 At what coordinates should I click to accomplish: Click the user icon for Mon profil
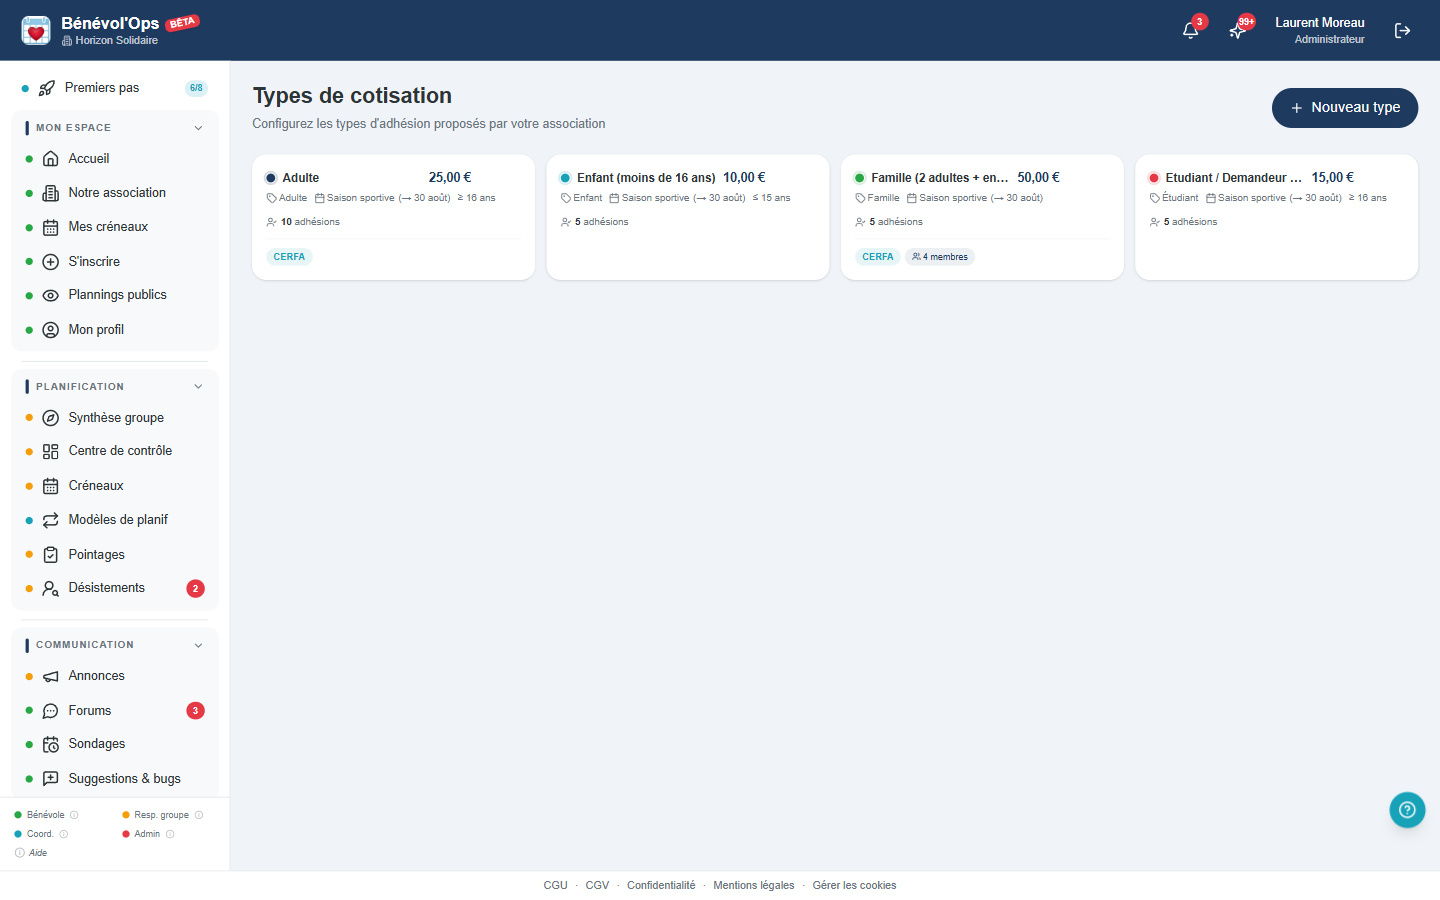(51, 330)
